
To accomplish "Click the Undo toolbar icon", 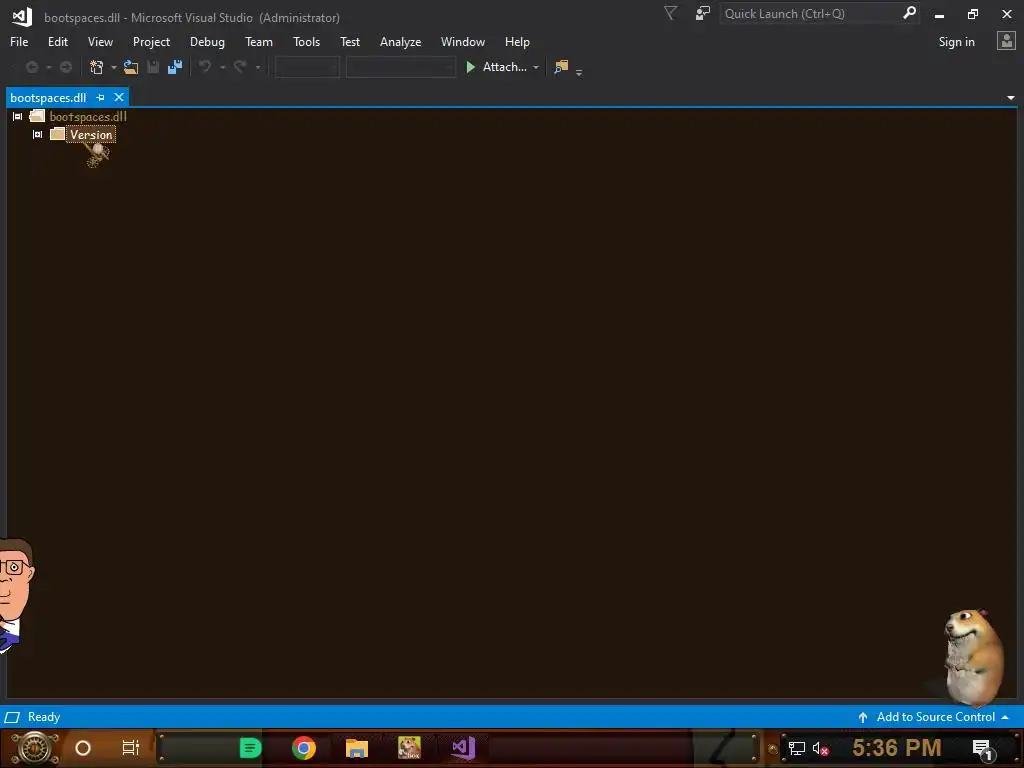I will point(205,67).
